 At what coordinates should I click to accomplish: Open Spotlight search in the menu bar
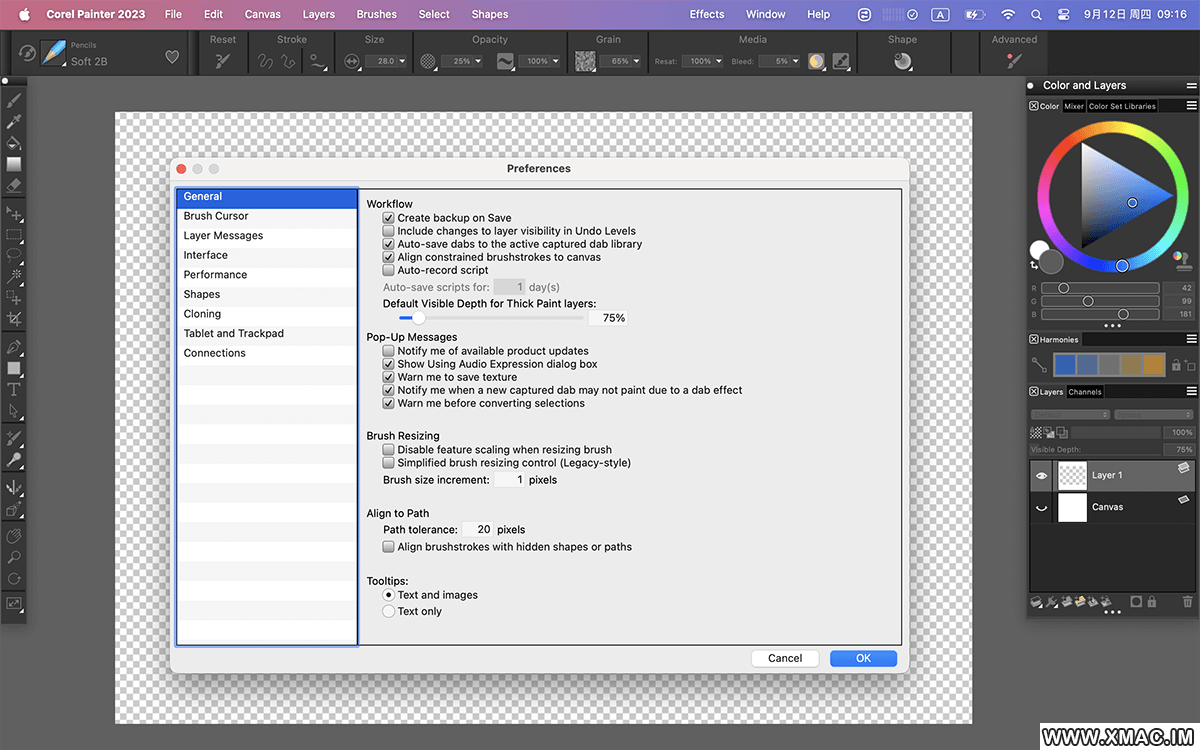click(x=1036, y=15)
